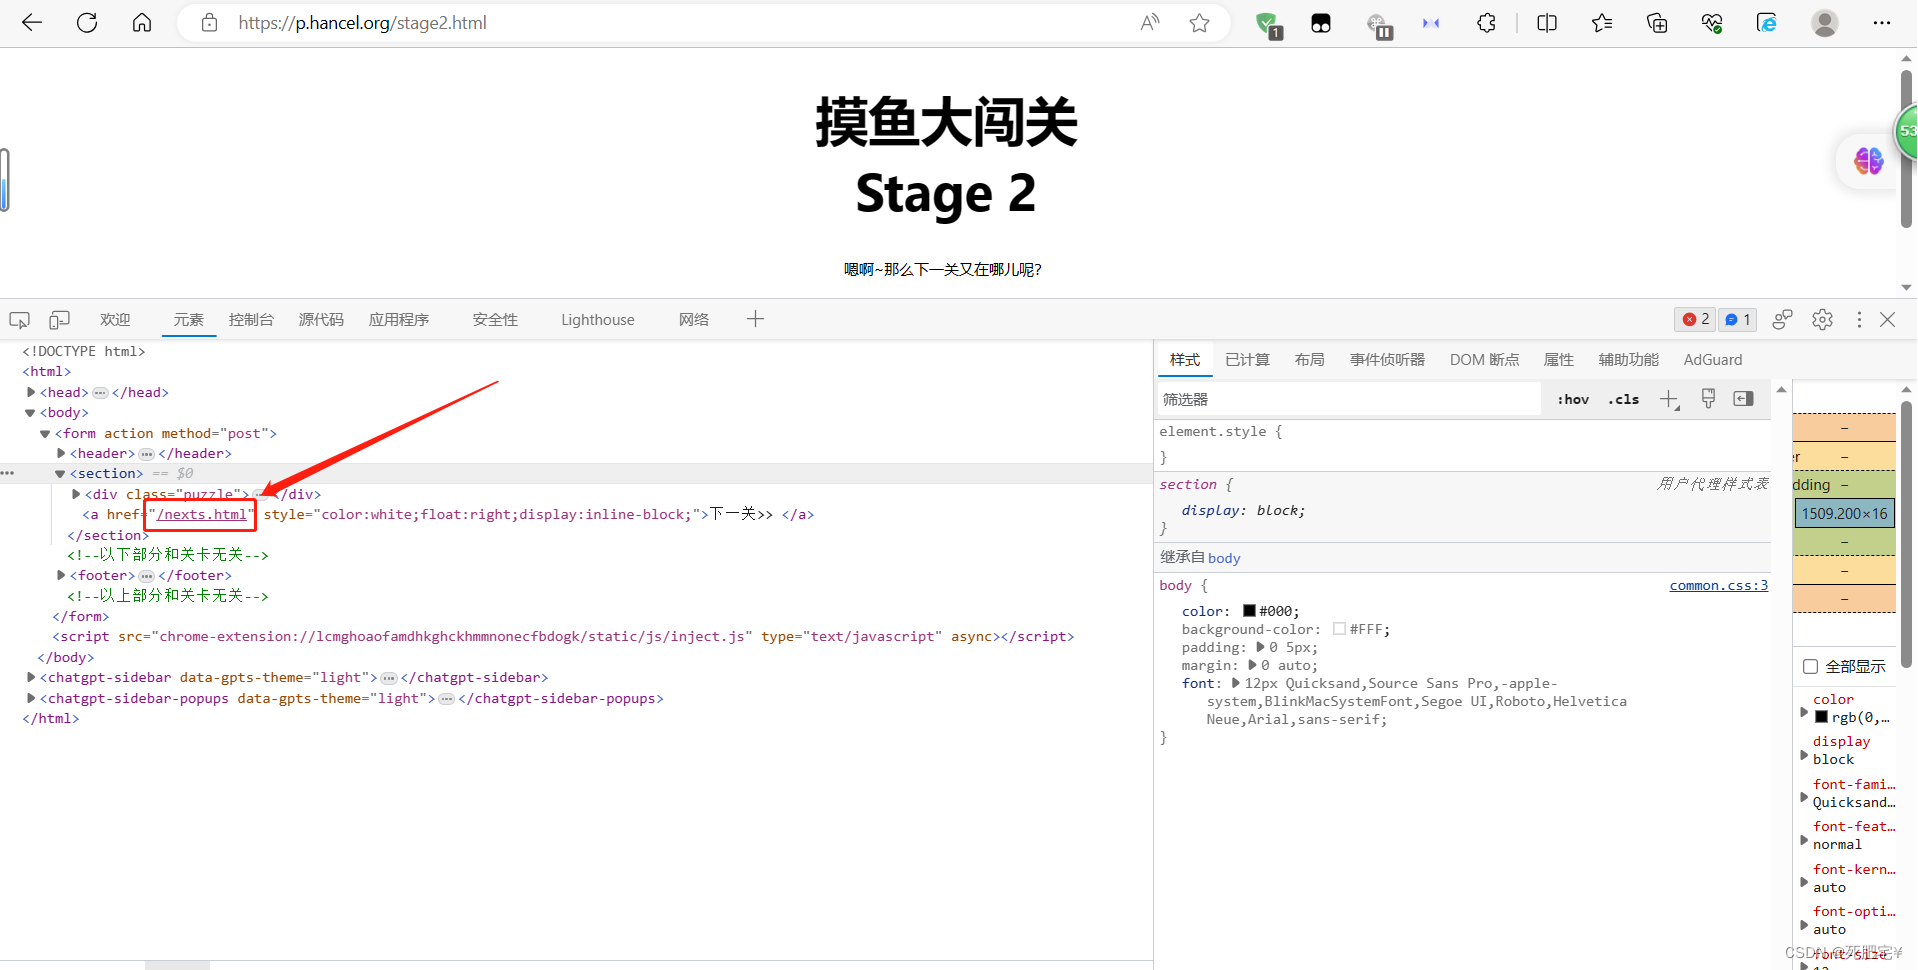This screenshot has height=970, width=1918.
Task: Open the browser home page
Action: [x=142, y=23]
